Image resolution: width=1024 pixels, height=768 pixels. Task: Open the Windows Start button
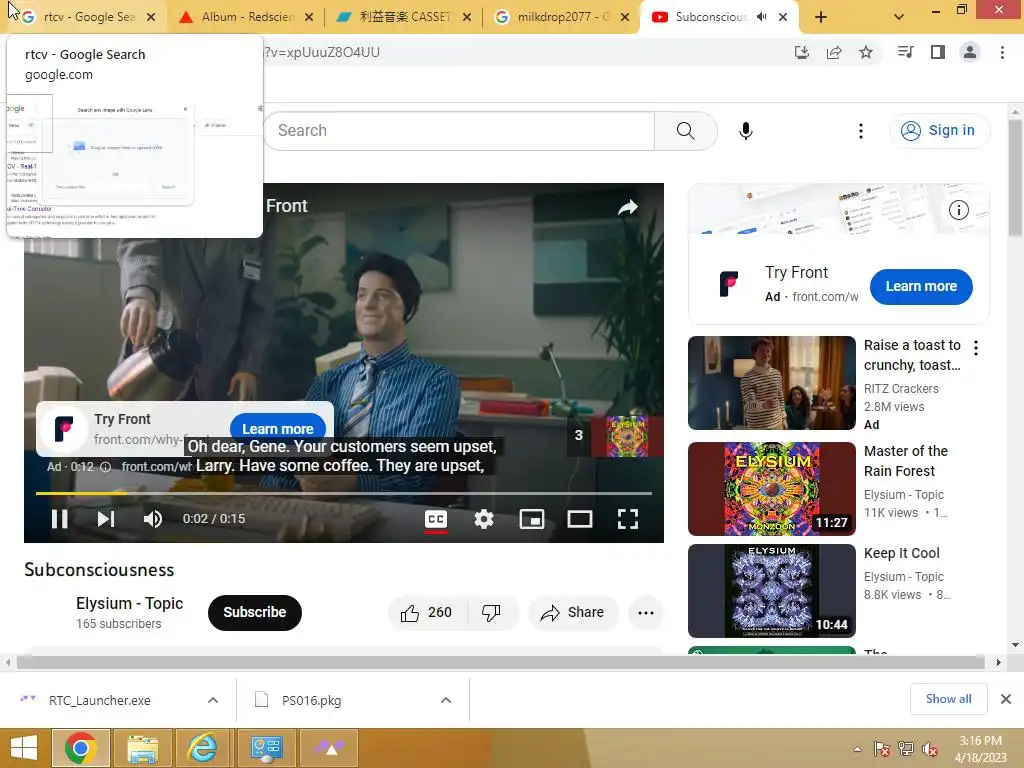click(24, 748)
